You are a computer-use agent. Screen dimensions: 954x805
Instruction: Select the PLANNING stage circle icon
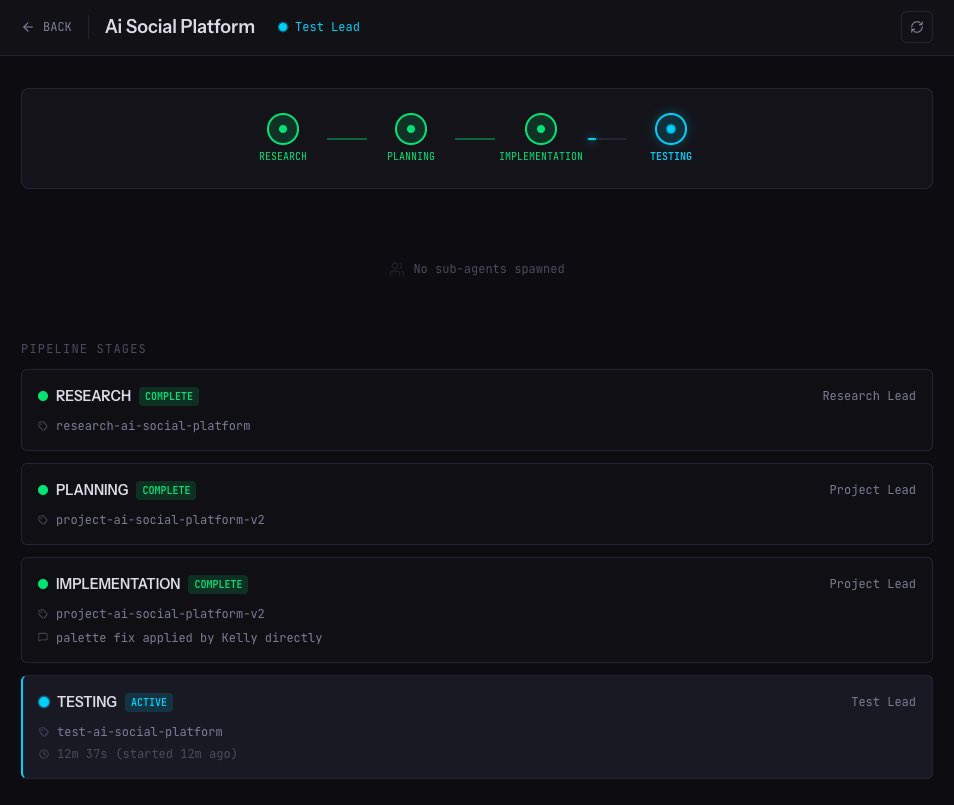(411, 129)
